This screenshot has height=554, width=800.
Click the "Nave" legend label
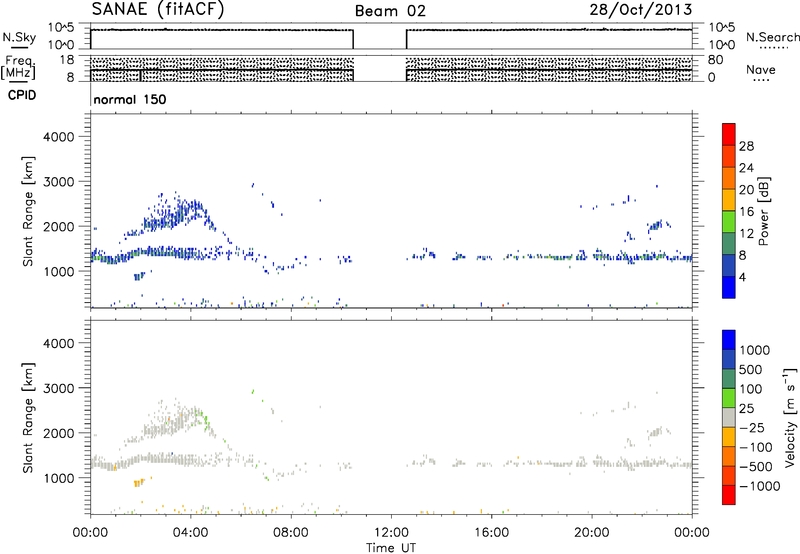tap(761, 69)
